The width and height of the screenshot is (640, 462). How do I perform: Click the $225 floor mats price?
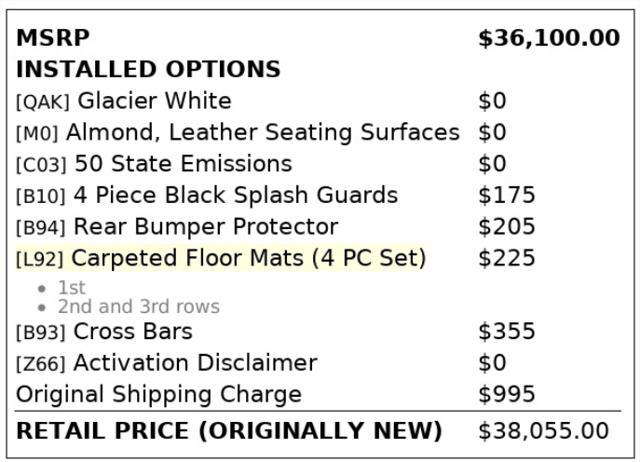[506, 258]
